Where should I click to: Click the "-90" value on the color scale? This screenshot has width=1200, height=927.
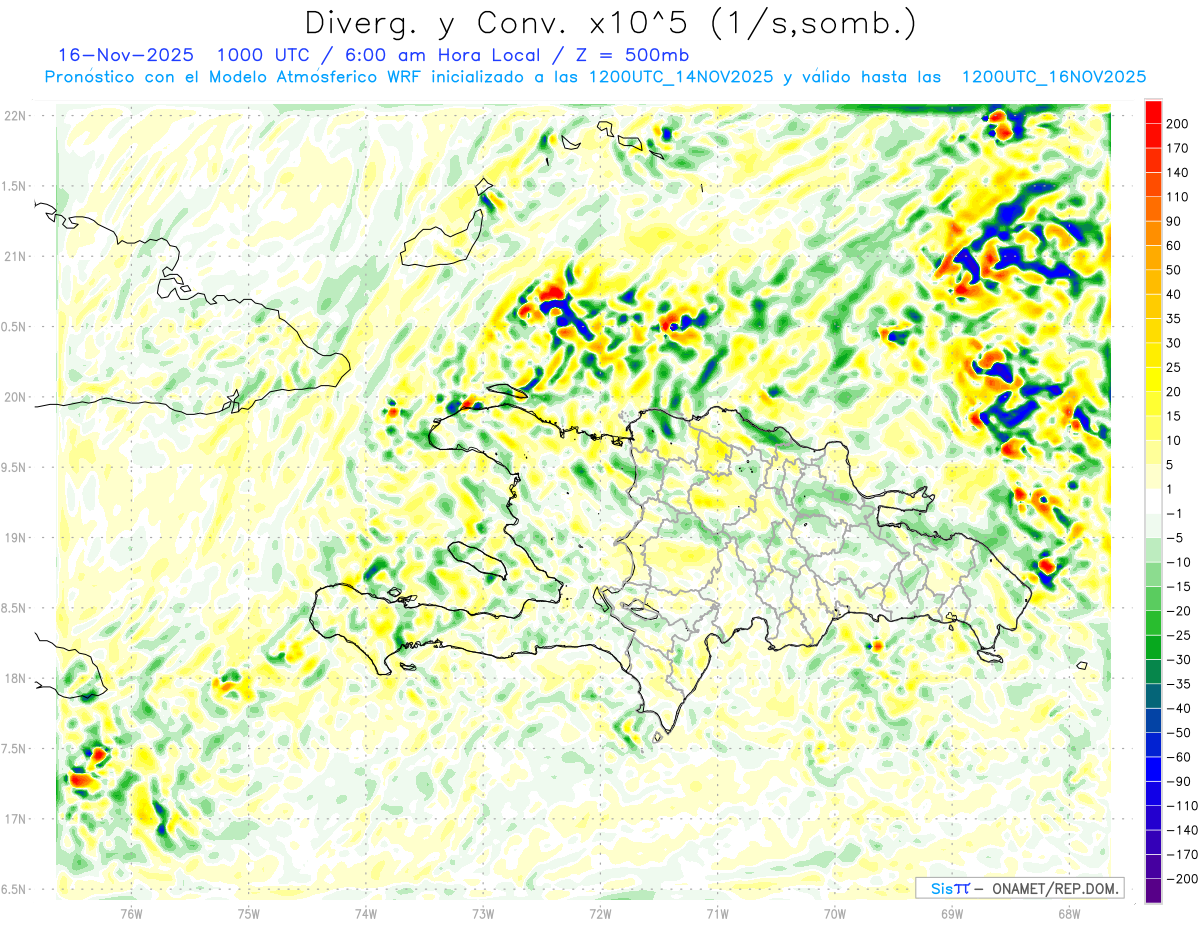click(1179, 782)
